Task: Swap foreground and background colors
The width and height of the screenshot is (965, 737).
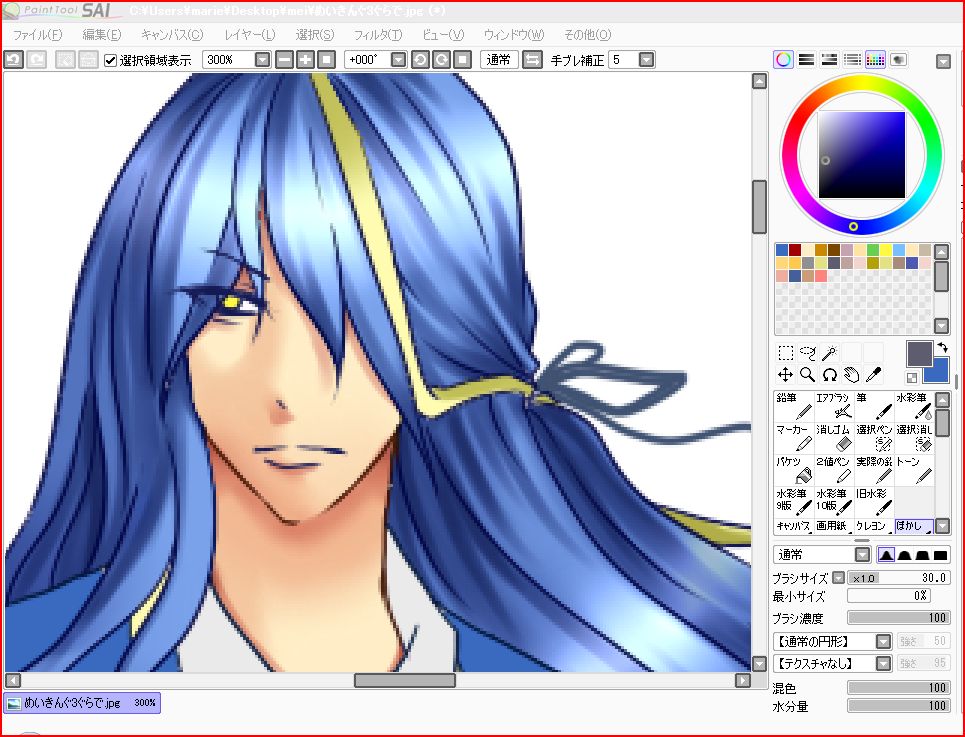Action: [x=942, y=348]
